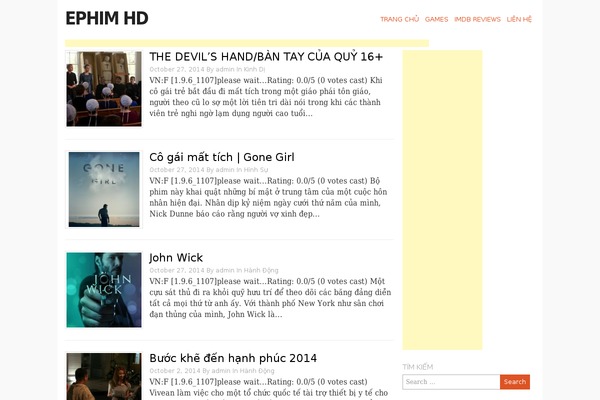
Task: Open the John Wick post title
Action: pyautogui.click(x=176, y=258)
